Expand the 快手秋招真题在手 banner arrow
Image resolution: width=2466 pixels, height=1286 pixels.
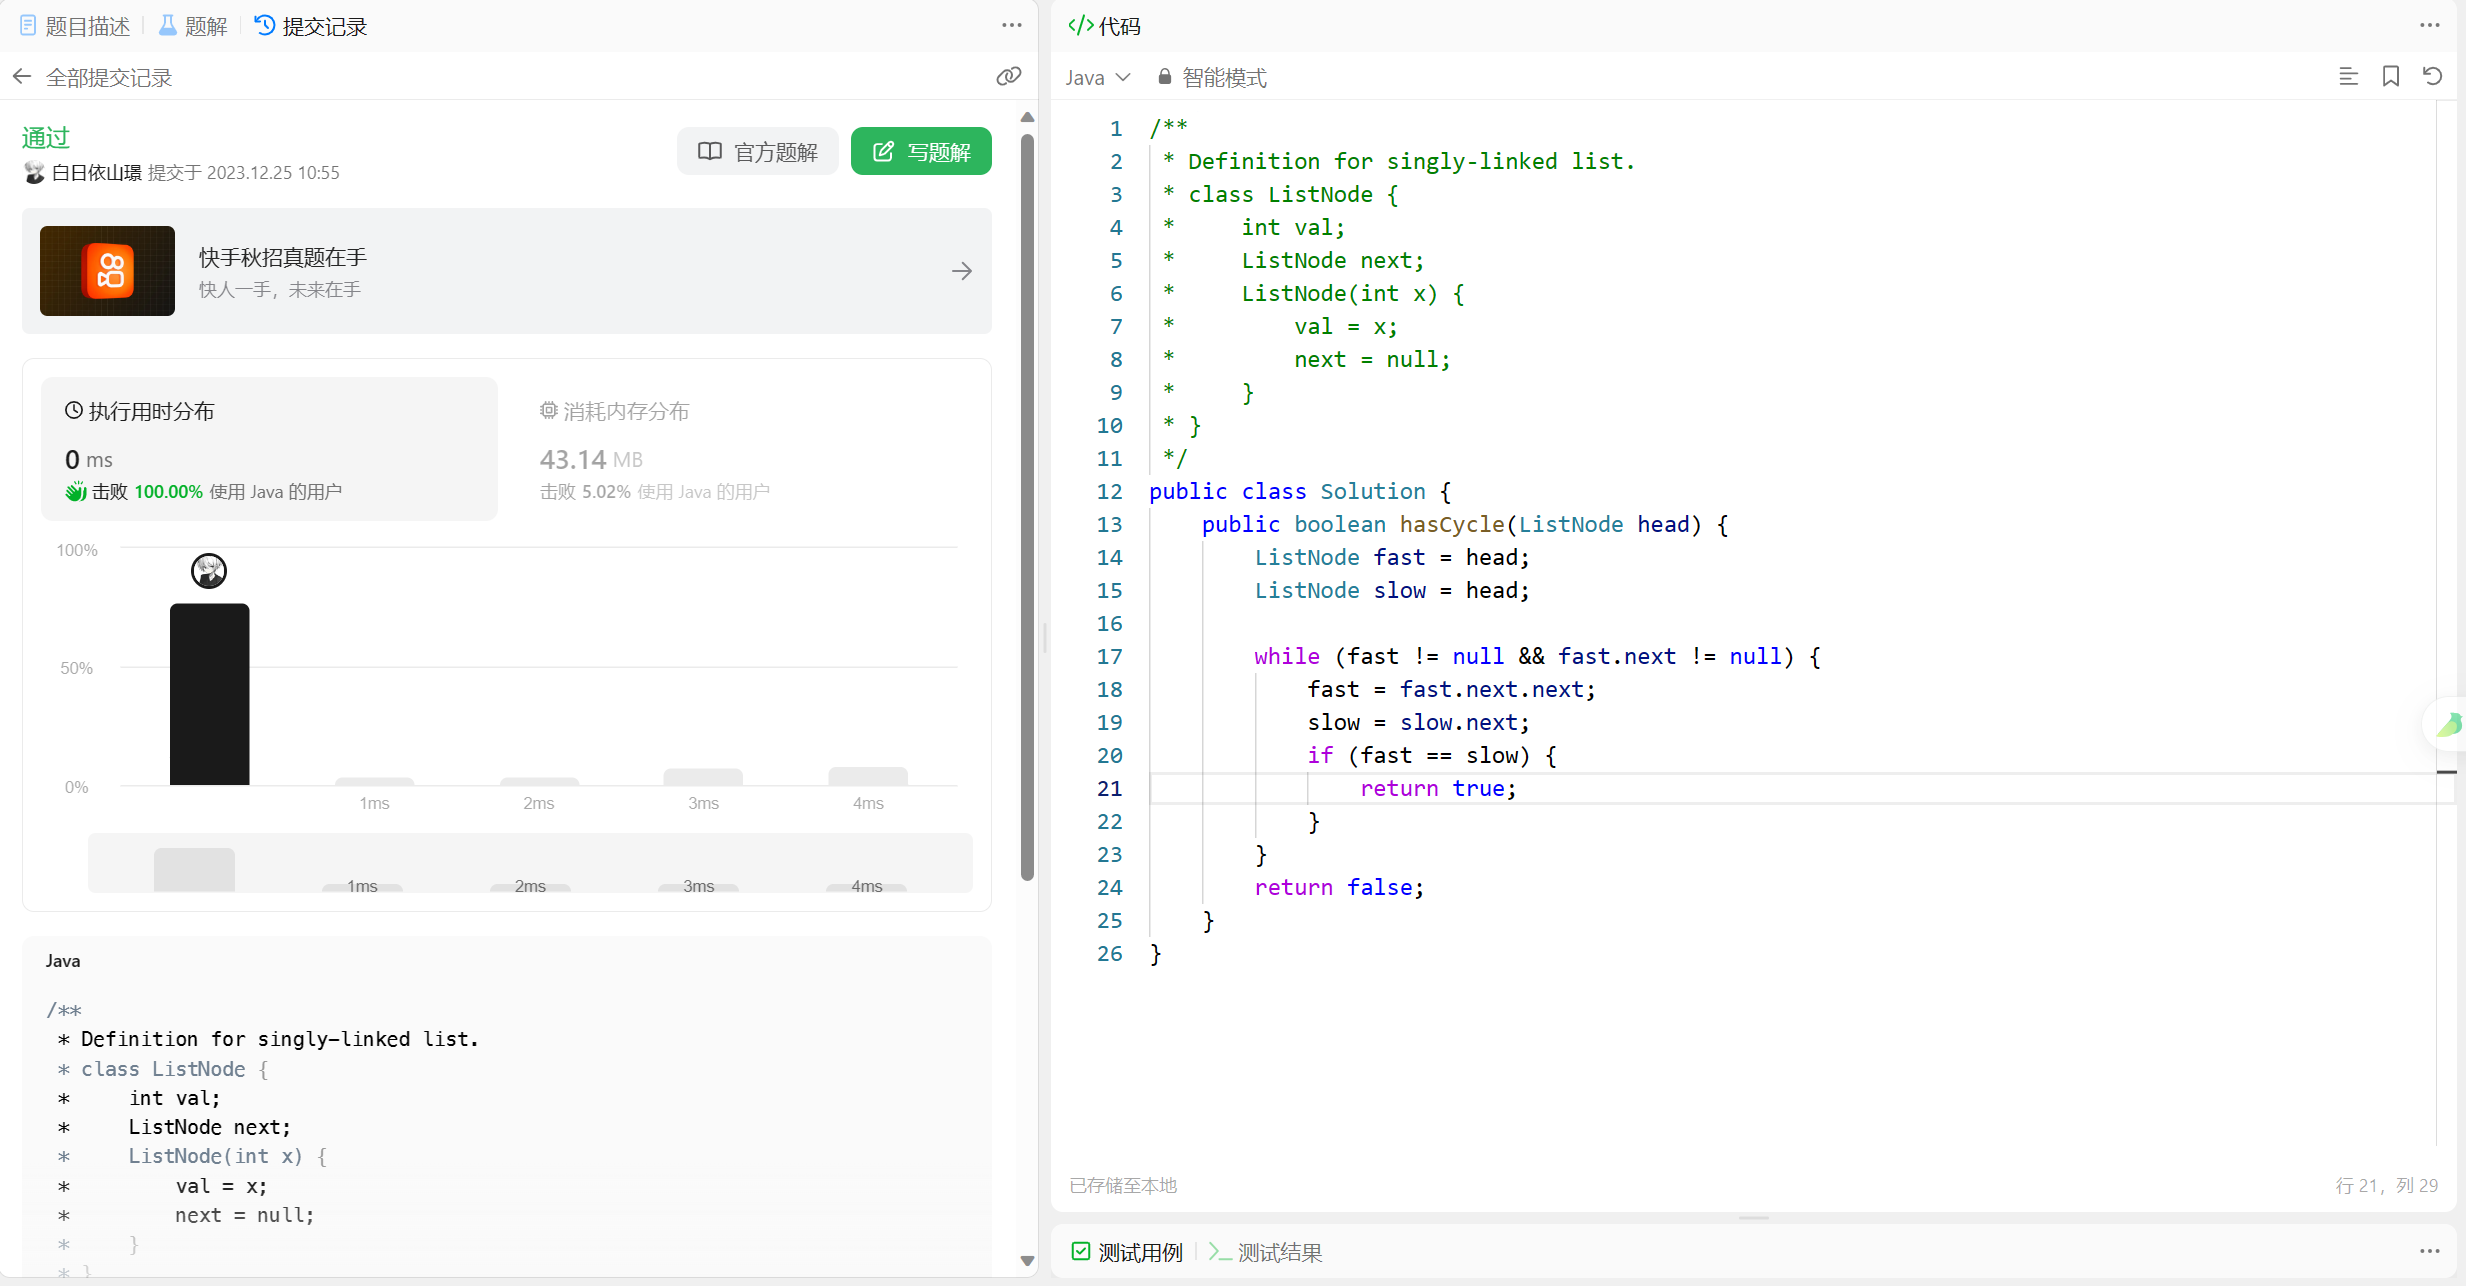[961, 271]
